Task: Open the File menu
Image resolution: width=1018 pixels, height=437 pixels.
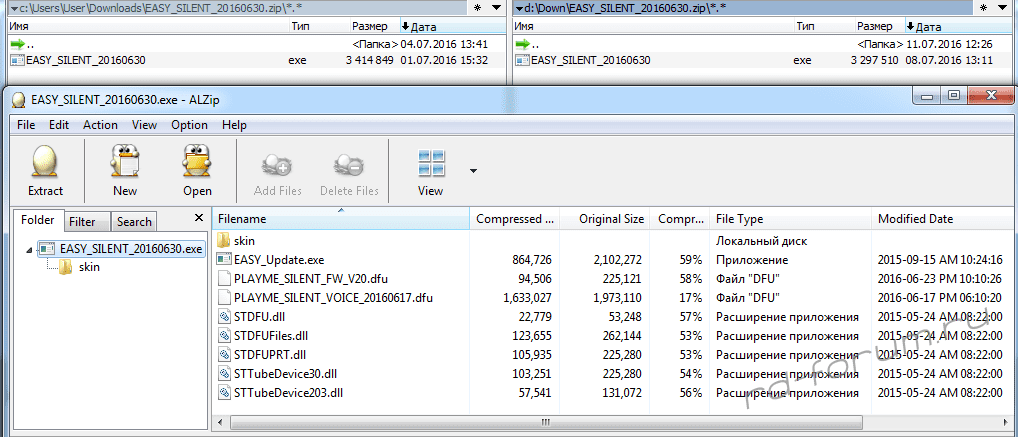Action: point(26,125)
